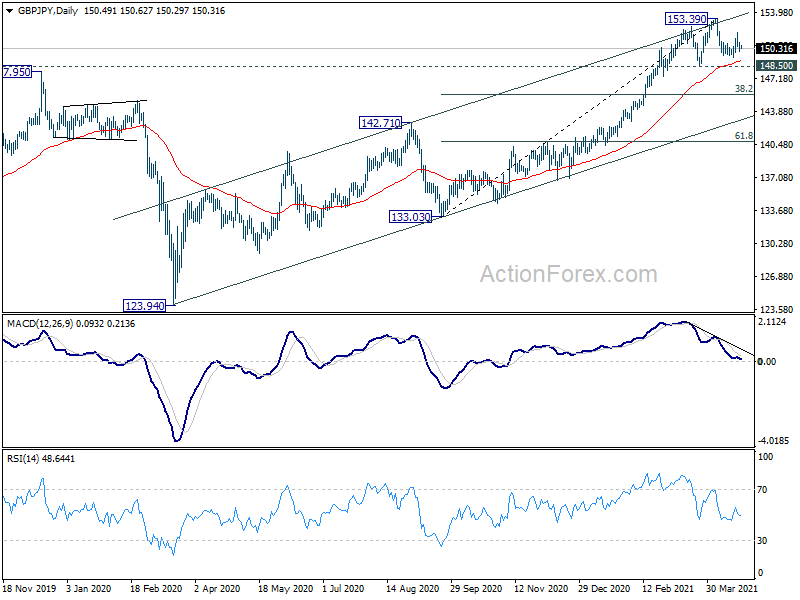Viewport: 800px width, 600px height.
Task: Click the 12 Feb 2021 date label
Action: [x=668, y=588]
